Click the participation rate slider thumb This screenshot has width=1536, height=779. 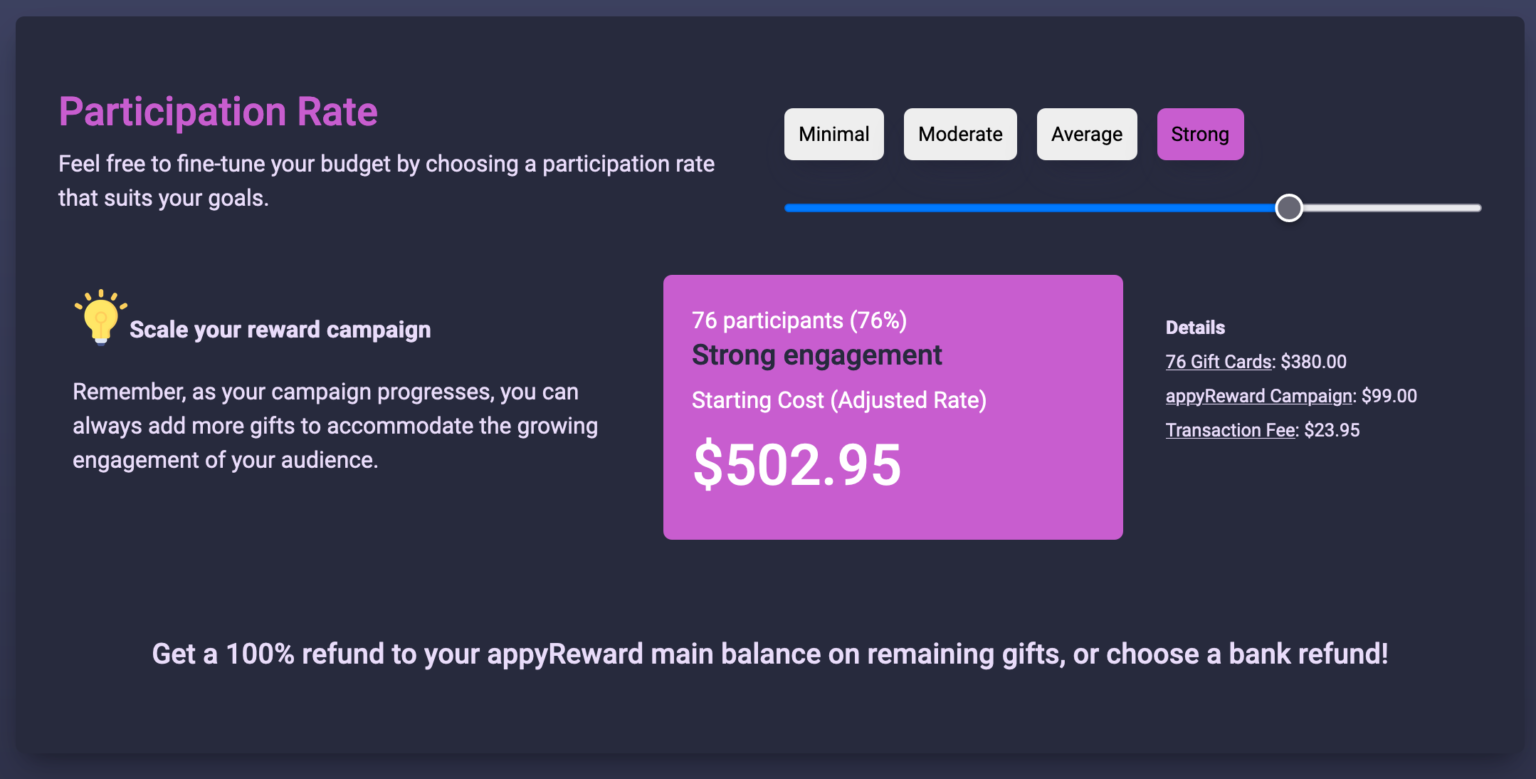pyautogui.click(x=1289, y=207)
